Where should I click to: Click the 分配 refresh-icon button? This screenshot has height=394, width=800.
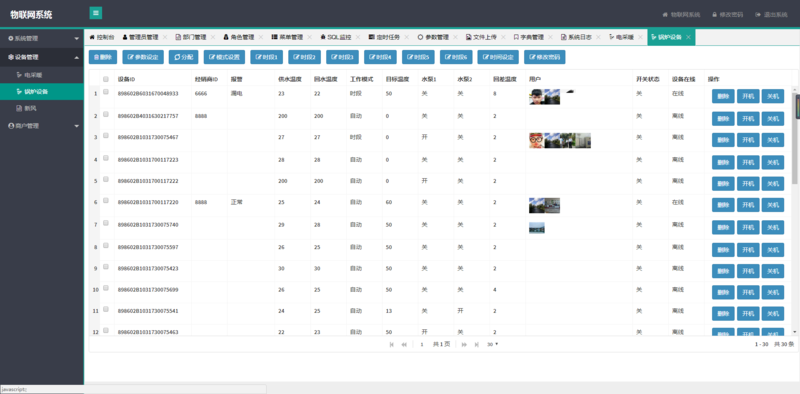(184, 57)
